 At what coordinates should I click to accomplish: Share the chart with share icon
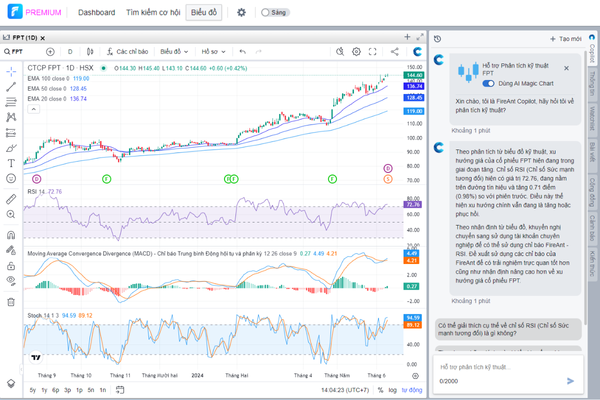tap(395, 52)
